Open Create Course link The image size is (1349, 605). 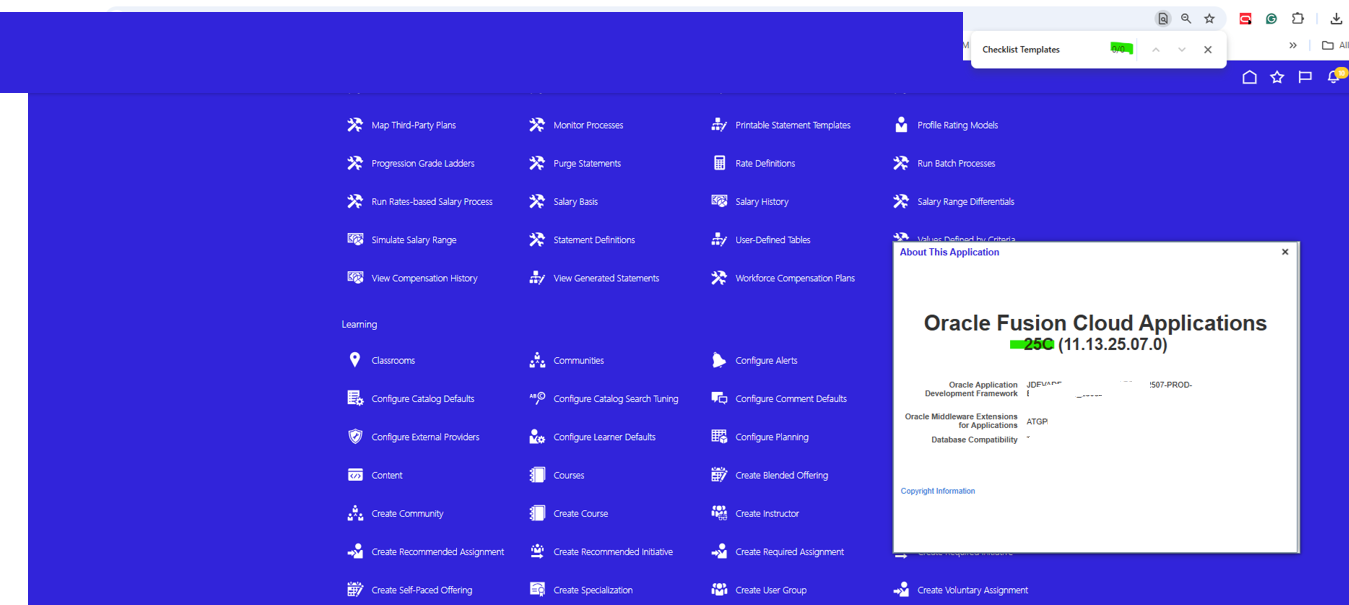coord(581,514)
